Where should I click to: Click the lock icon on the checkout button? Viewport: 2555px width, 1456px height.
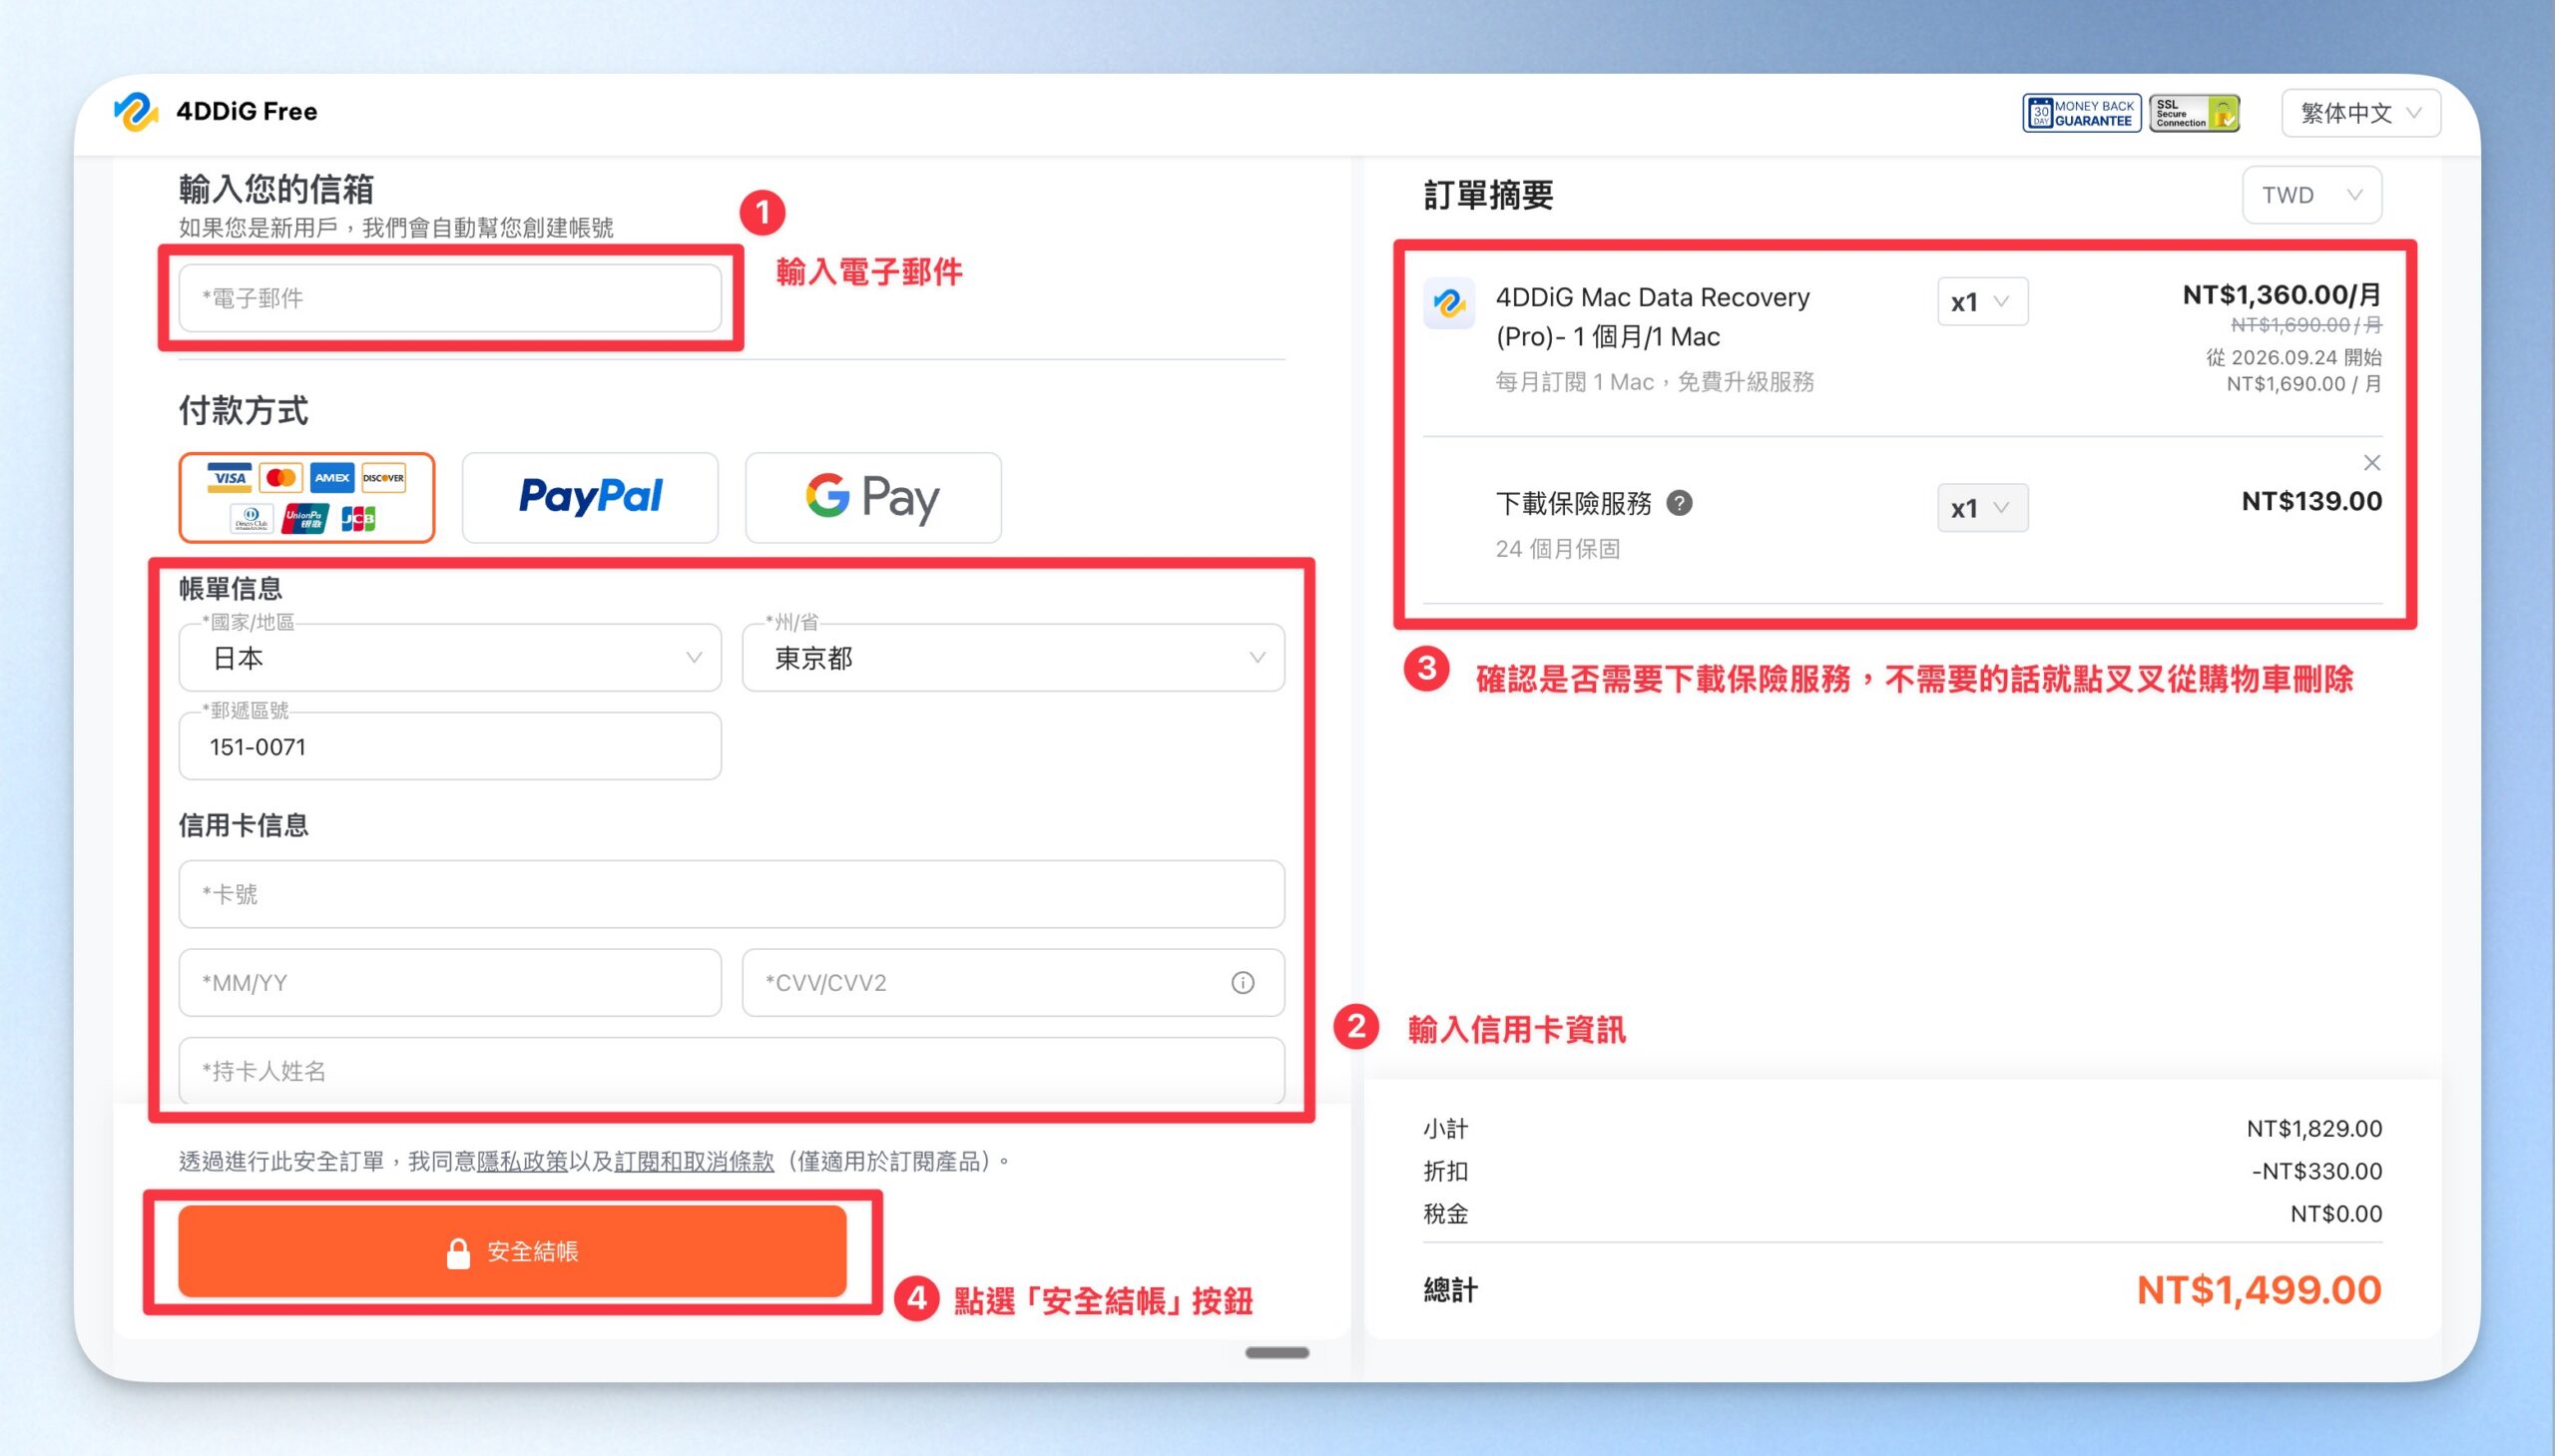pos(458,1252)
